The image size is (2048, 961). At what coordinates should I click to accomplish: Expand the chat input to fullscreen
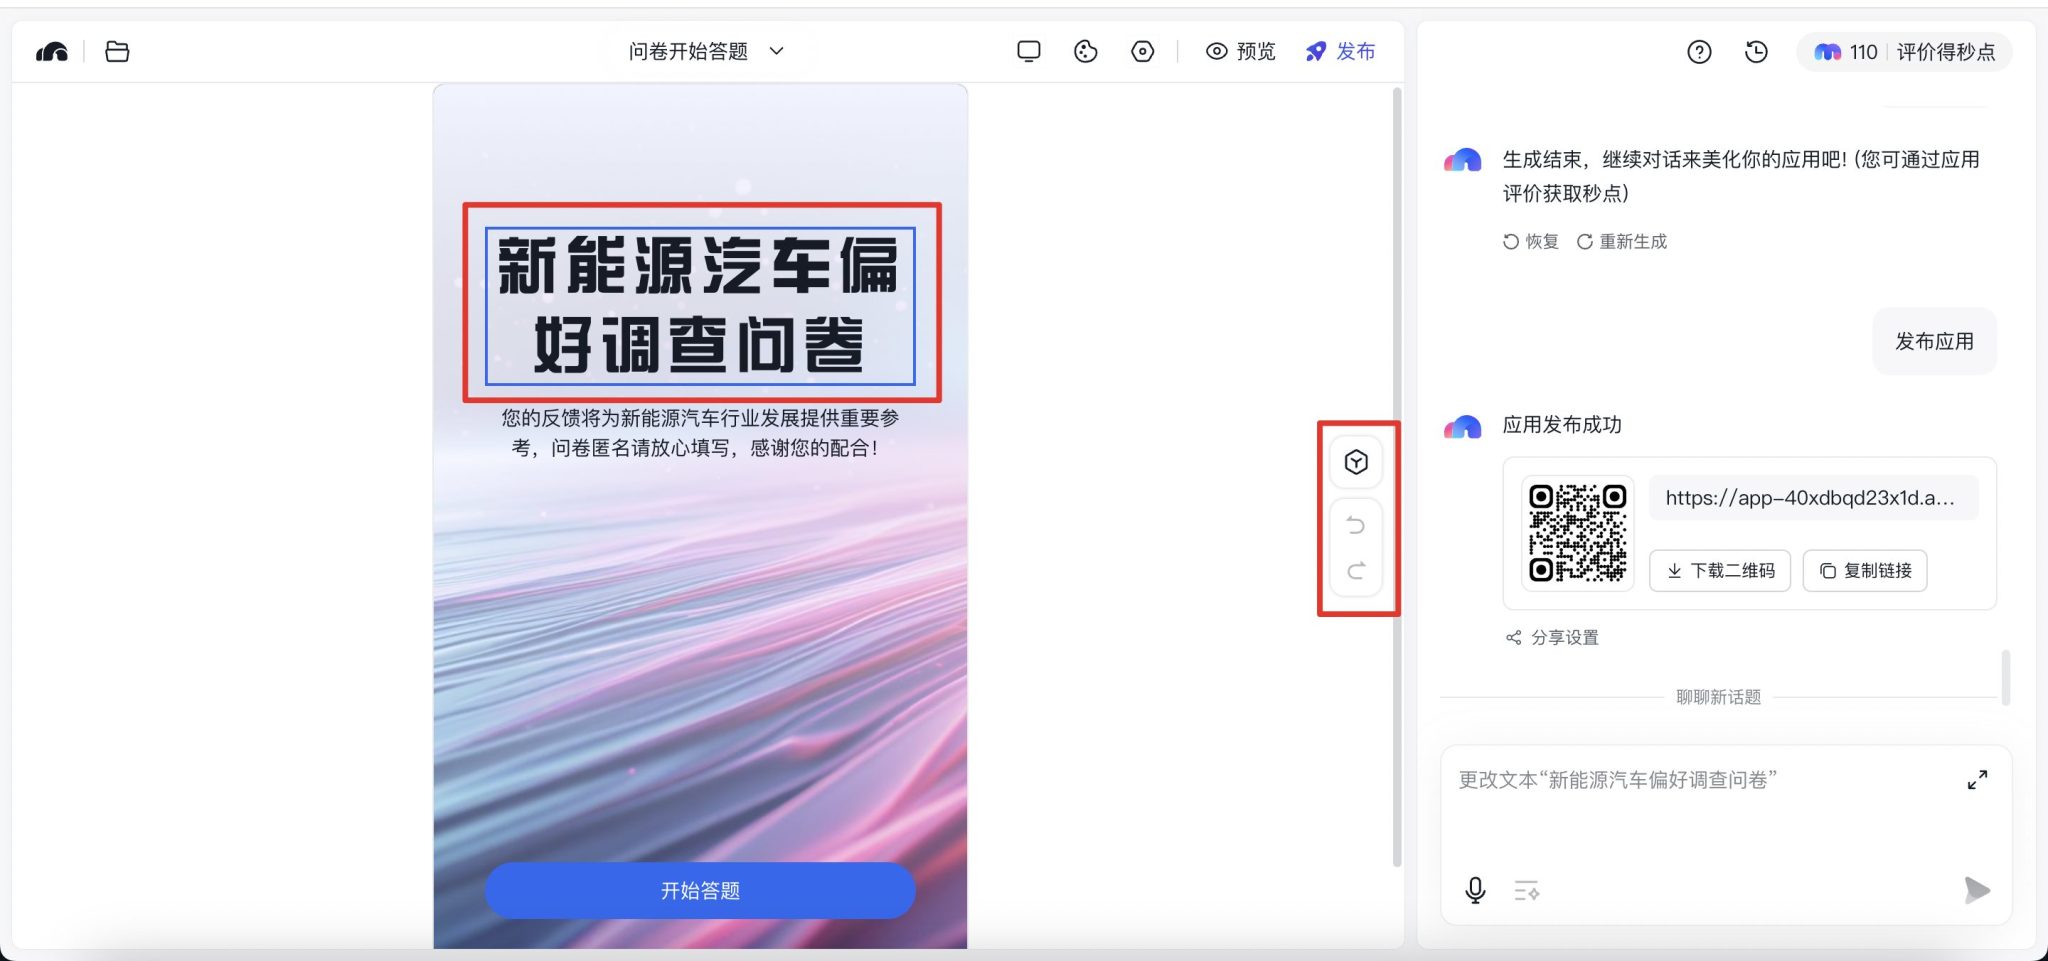(1978, 780)
